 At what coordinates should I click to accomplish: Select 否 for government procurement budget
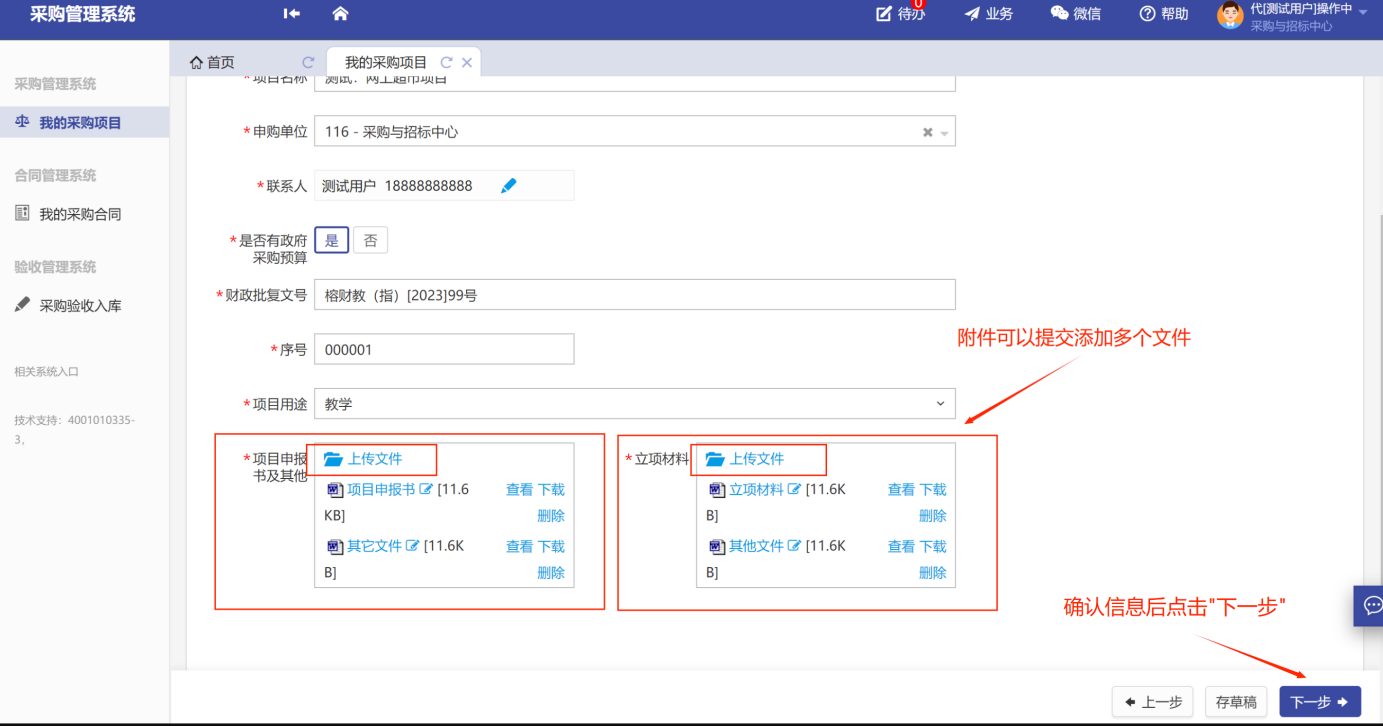pyautogui.click(x=370, y=241)
